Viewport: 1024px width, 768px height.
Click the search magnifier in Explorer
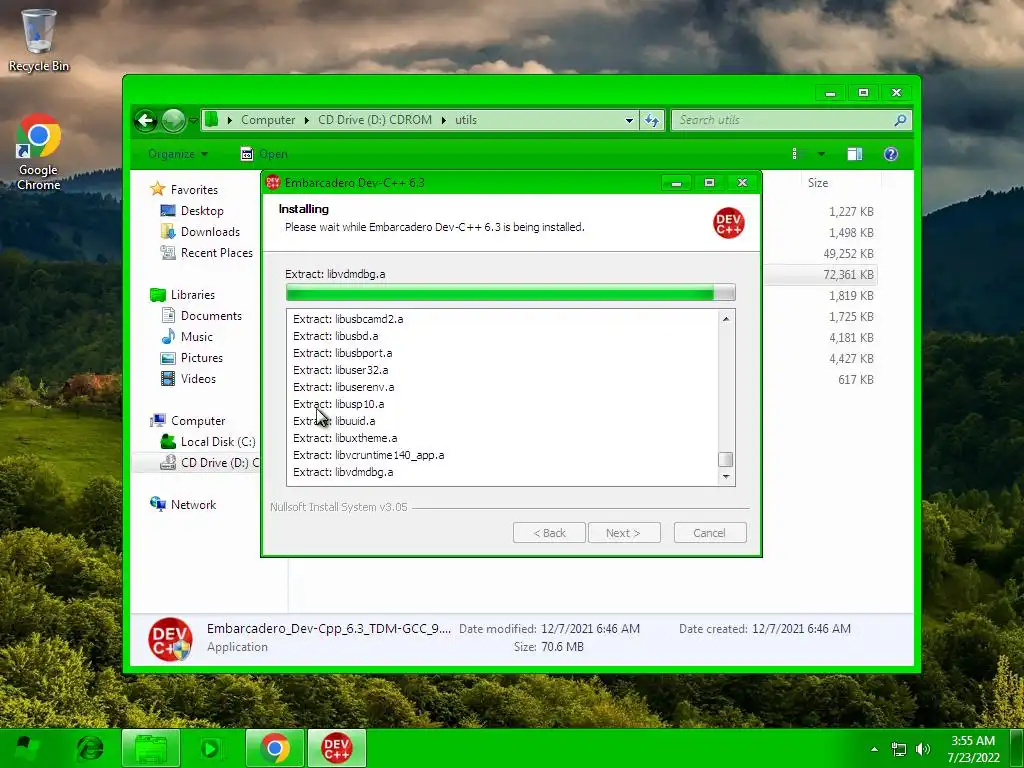900,120
